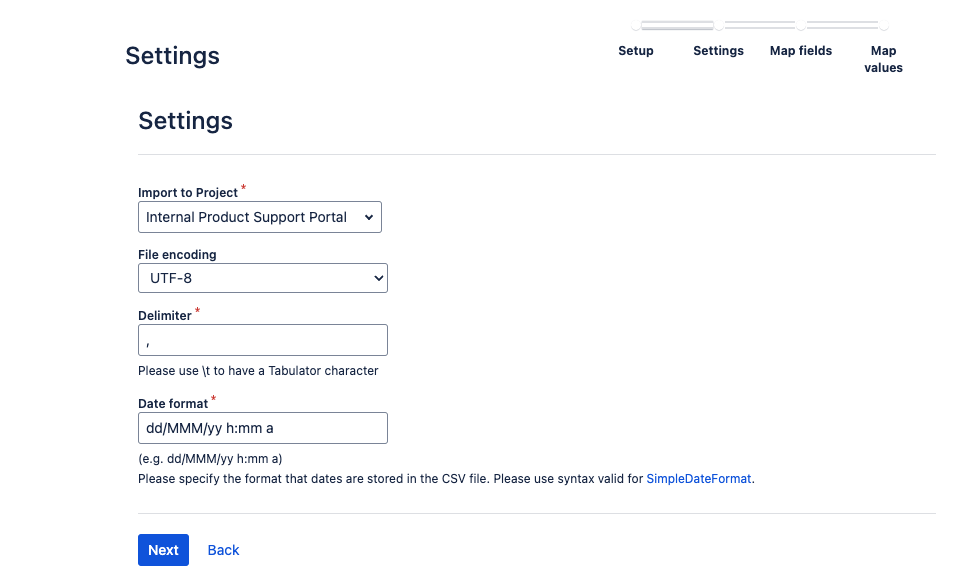Click the Internal Product Support Portal project selector

pos(259,217)
